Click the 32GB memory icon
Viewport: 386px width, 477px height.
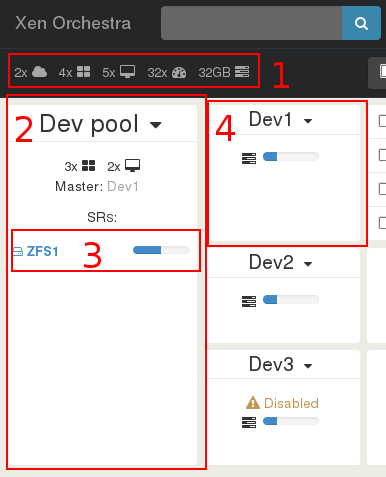pos(242,72)
